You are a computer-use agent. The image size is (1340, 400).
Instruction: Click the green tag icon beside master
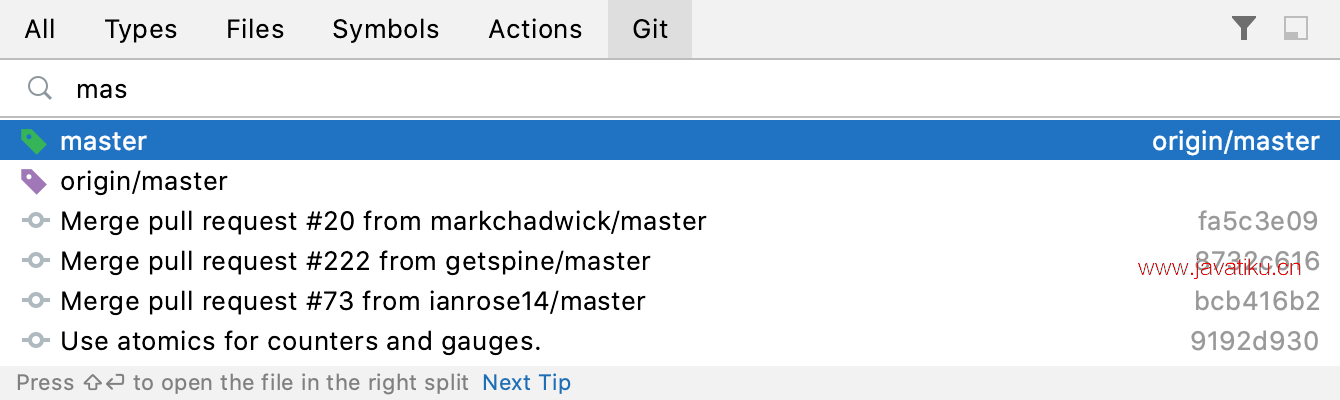tap(34, 141)
